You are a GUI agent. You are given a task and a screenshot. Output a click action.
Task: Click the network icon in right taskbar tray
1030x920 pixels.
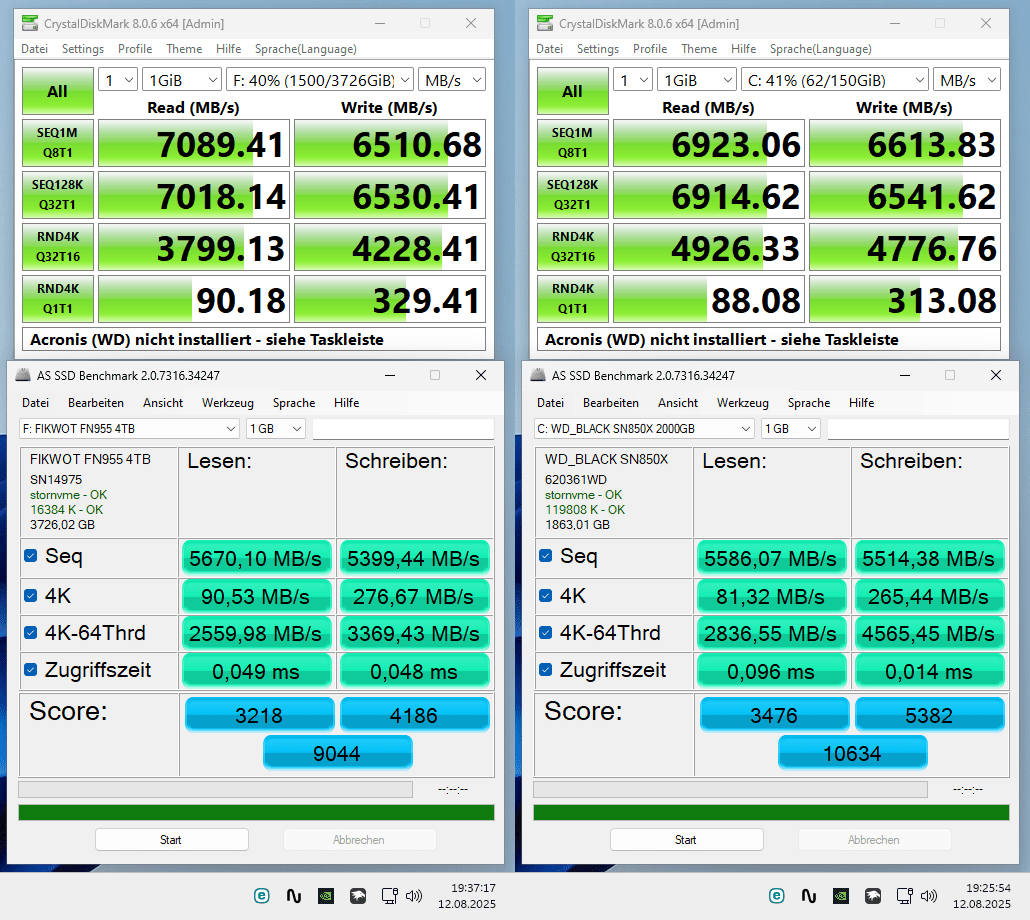pyautogui.click(x=905, y=896)
